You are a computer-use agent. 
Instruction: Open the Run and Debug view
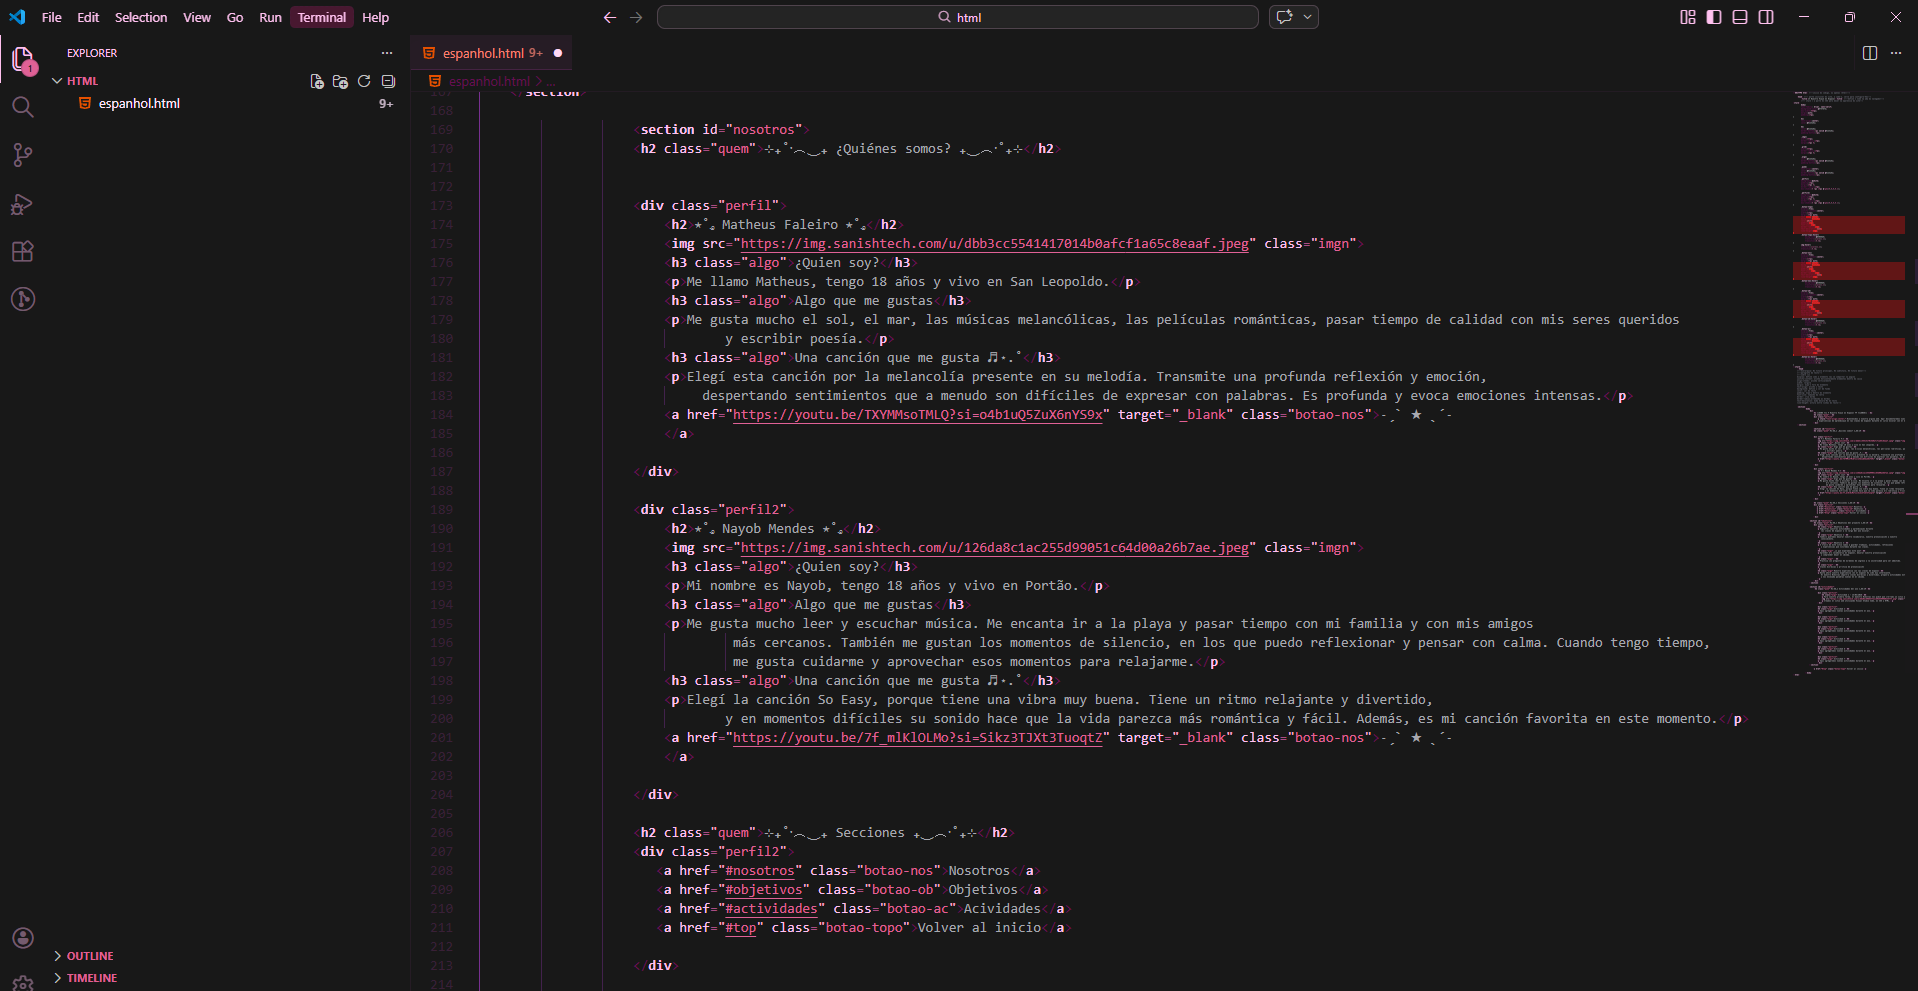(22, 204)
